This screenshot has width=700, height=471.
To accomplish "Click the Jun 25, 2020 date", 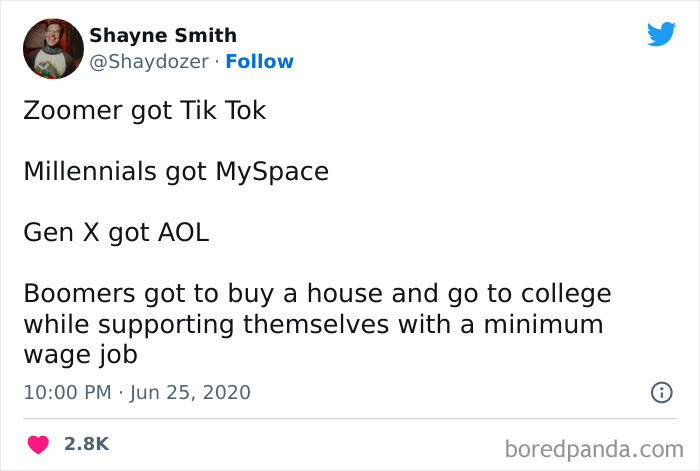I will (x=190, y=393).
